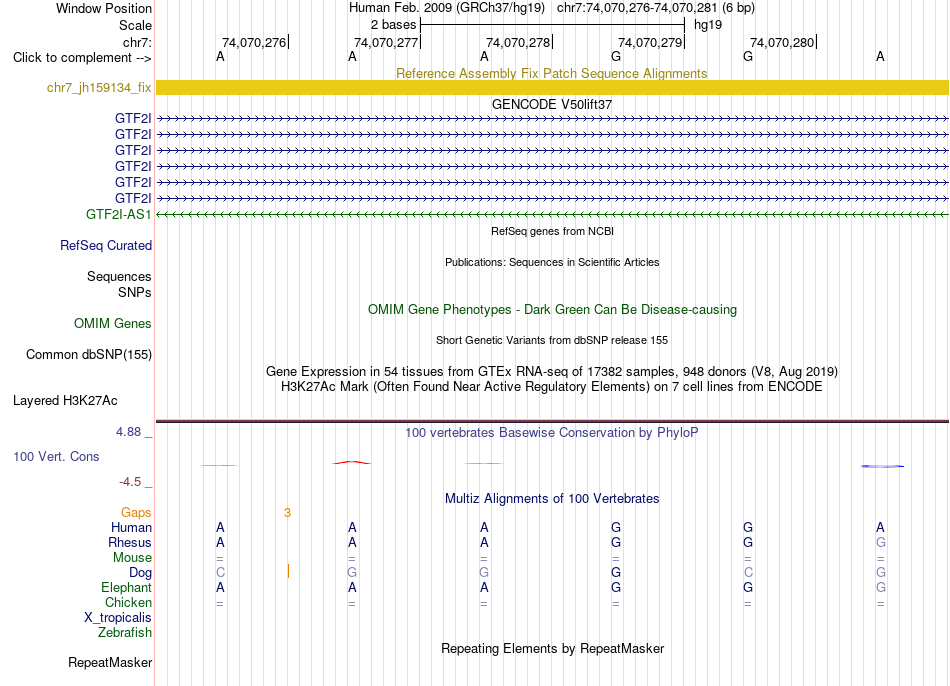950x686 pixels.
Task: Select the yellow chr7_jh159134_fix alignment bar
Action: (552, 87)
